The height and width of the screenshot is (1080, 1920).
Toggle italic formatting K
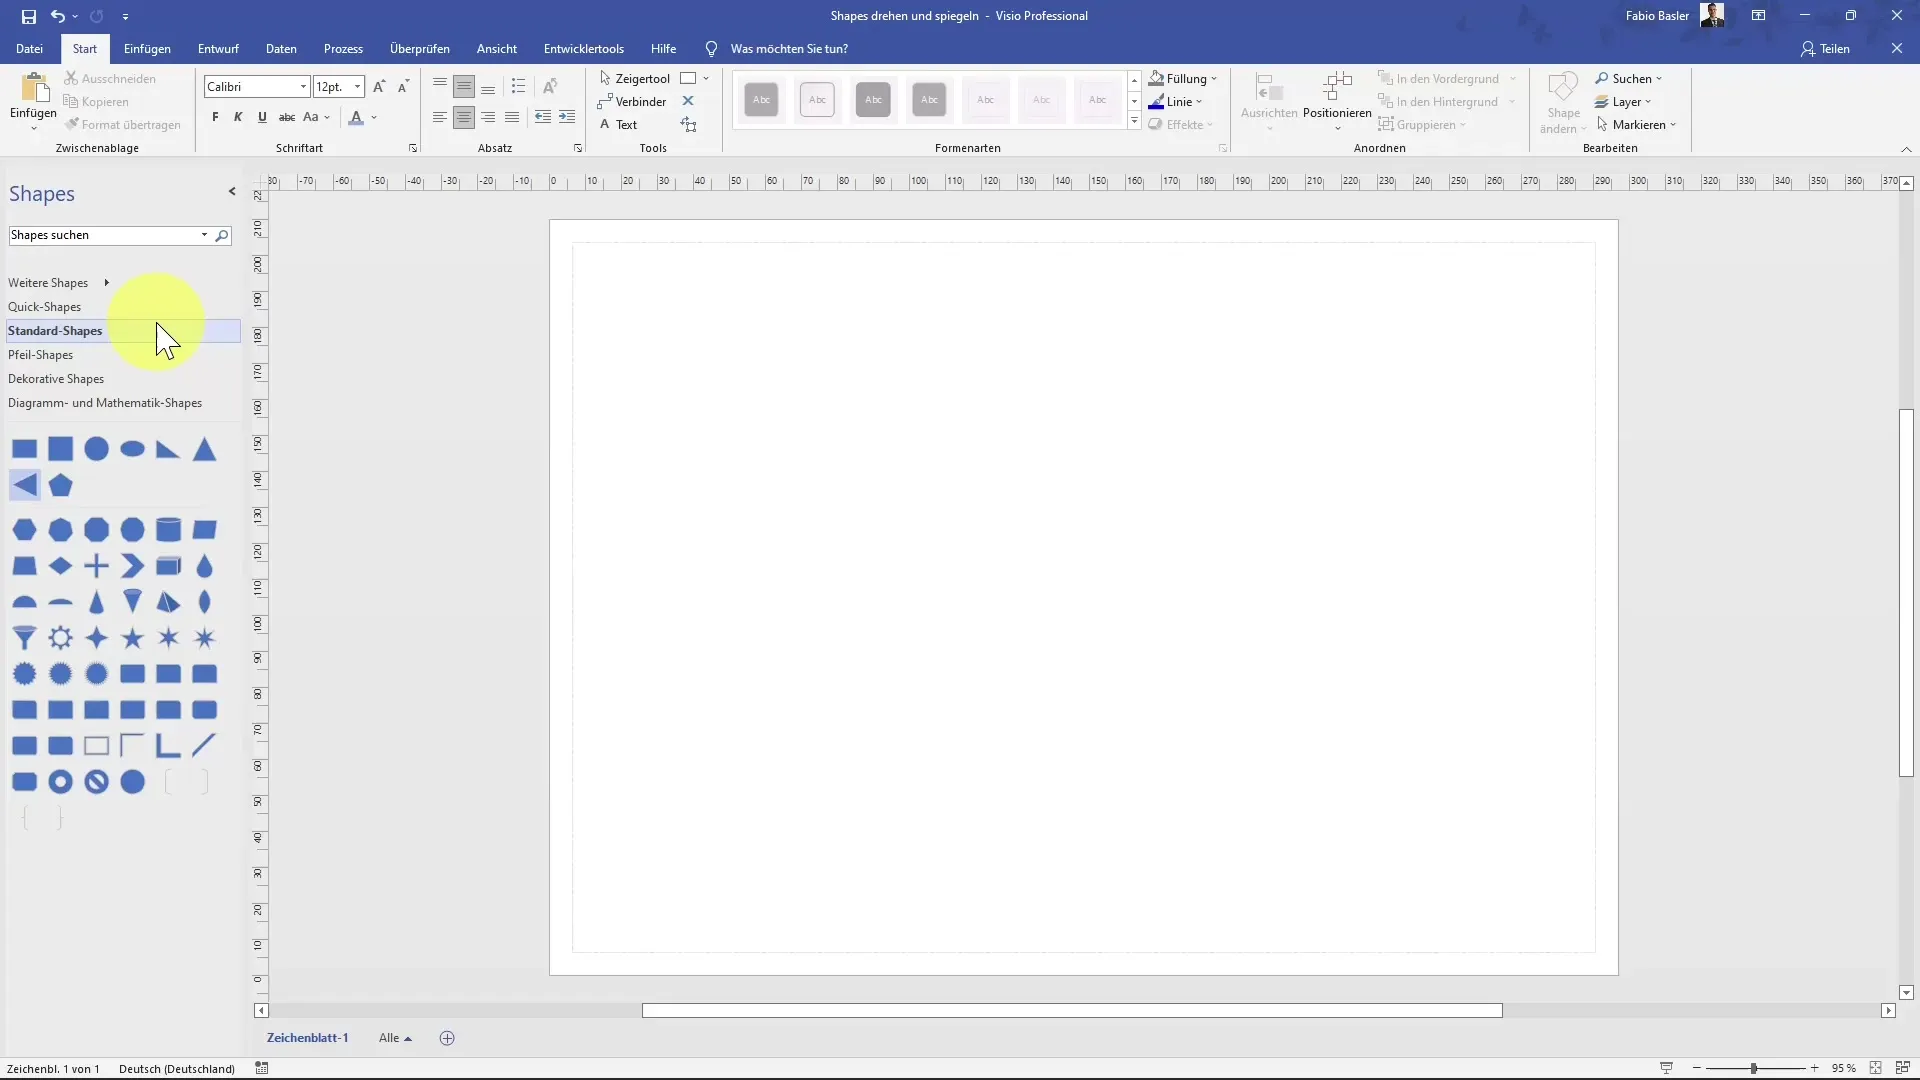[238, 117]
